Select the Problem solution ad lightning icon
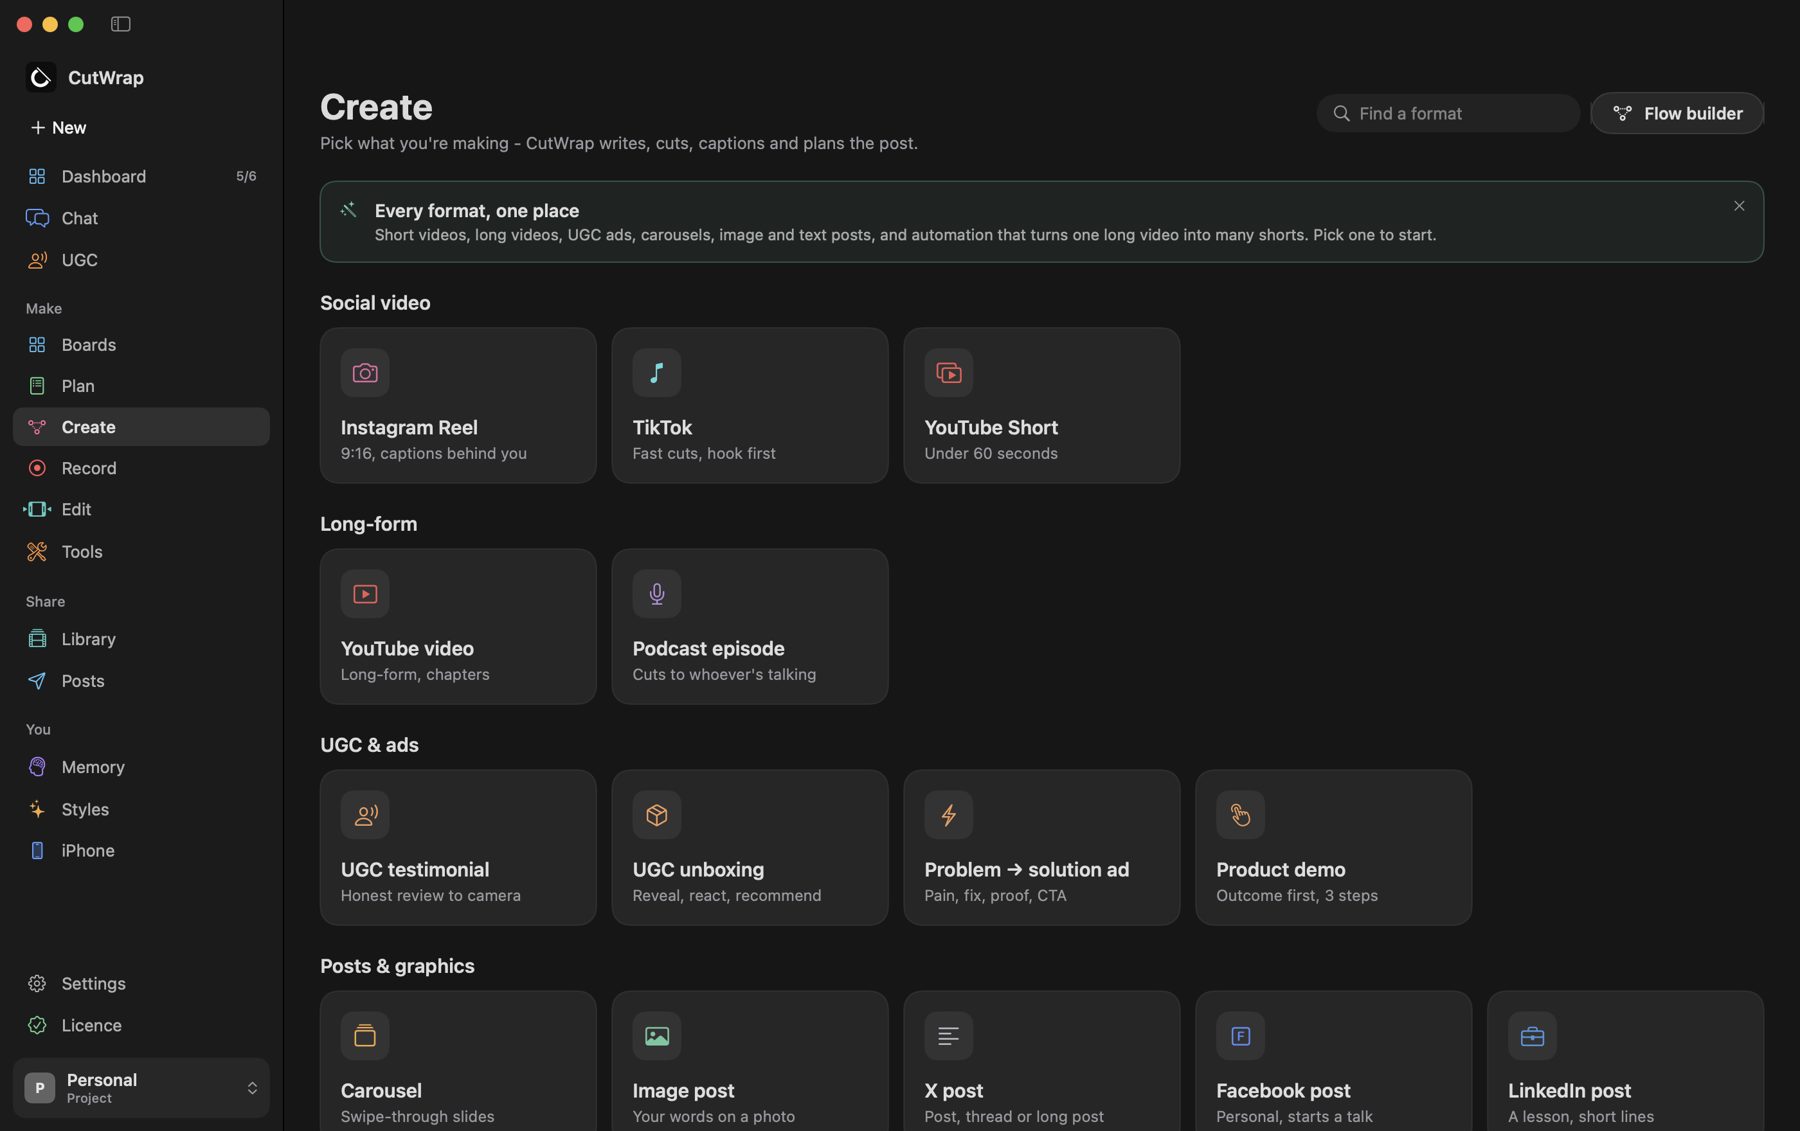Image resolution: width=1800 pixels, height=1131 pixels. pos(949,815)
